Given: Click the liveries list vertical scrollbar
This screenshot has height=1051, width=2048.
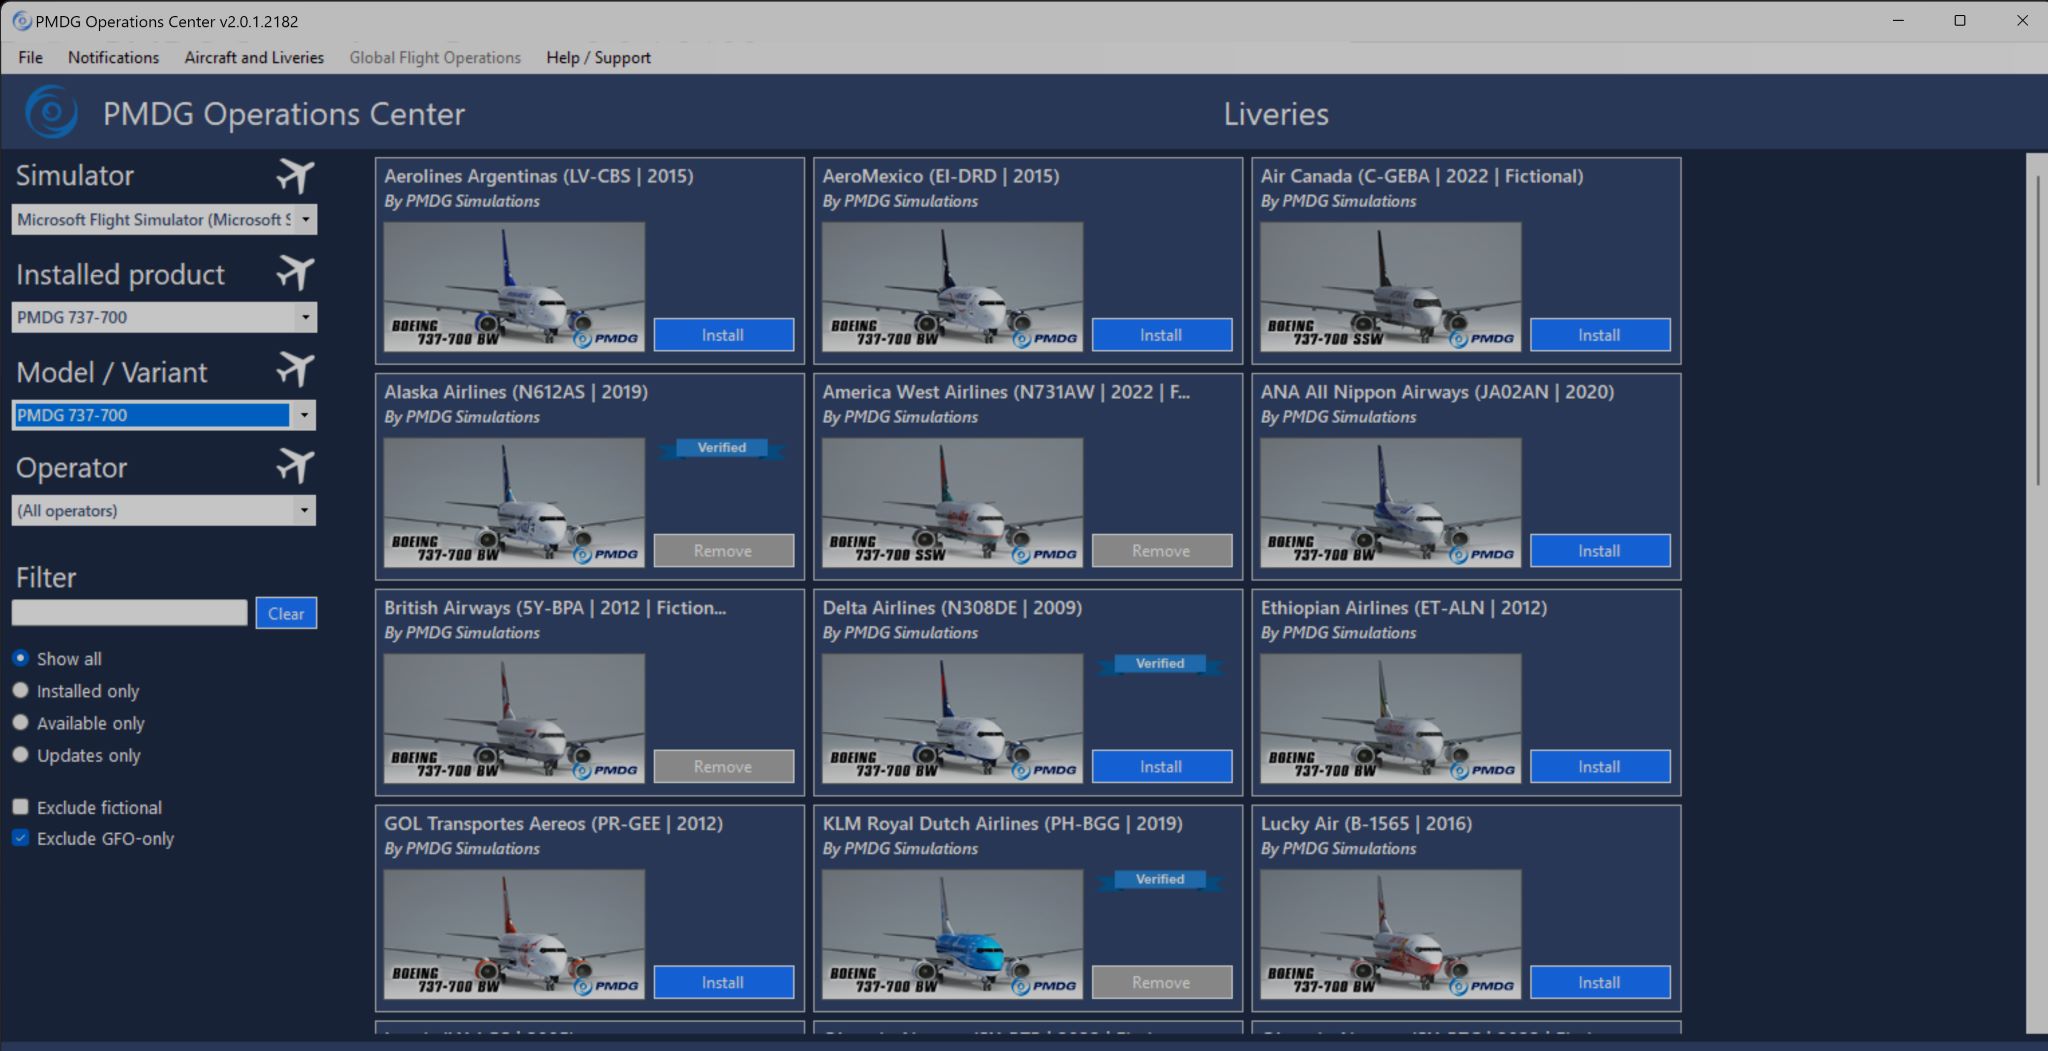Looking at the screenshot, I should pyautogui.click(x=2037, y=330).
